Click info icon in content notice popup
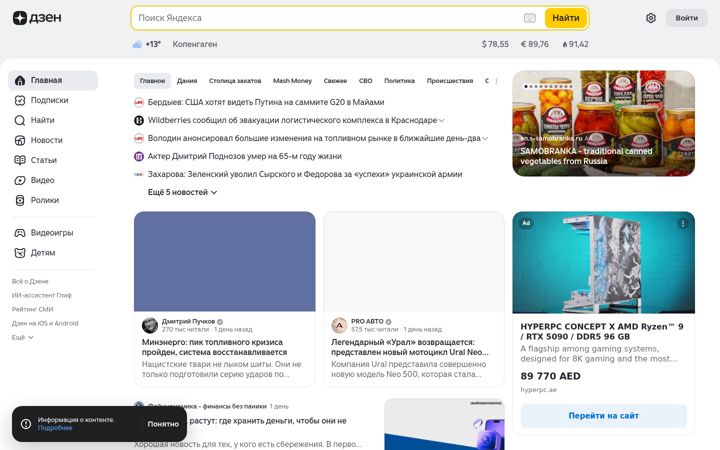This screenshot has height=450, width=720. pyautogui.click(x=26, y=424)
